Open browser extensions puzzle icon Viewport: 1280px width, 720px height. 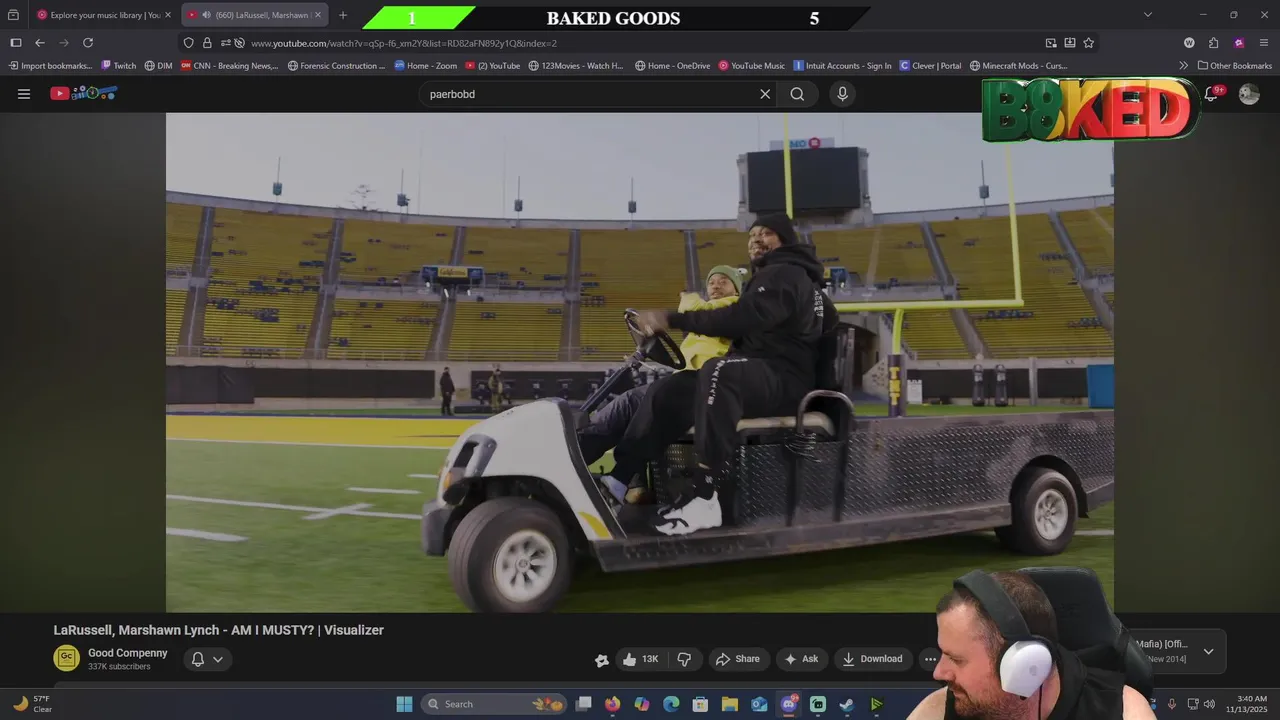[1213, 43]
